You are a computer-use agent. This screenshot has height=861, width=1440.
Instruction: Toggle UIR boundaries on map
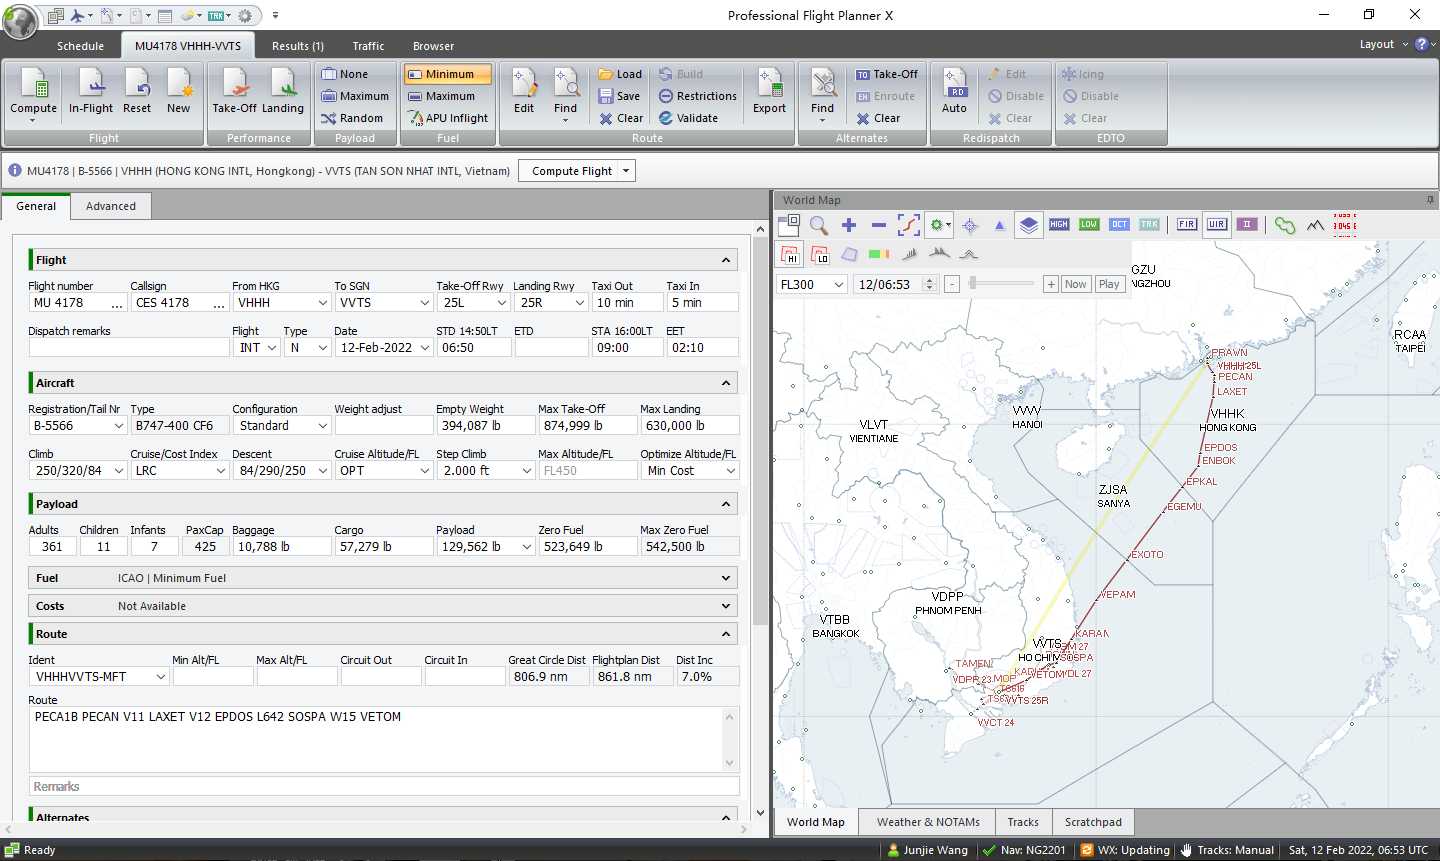[1216, 225]
